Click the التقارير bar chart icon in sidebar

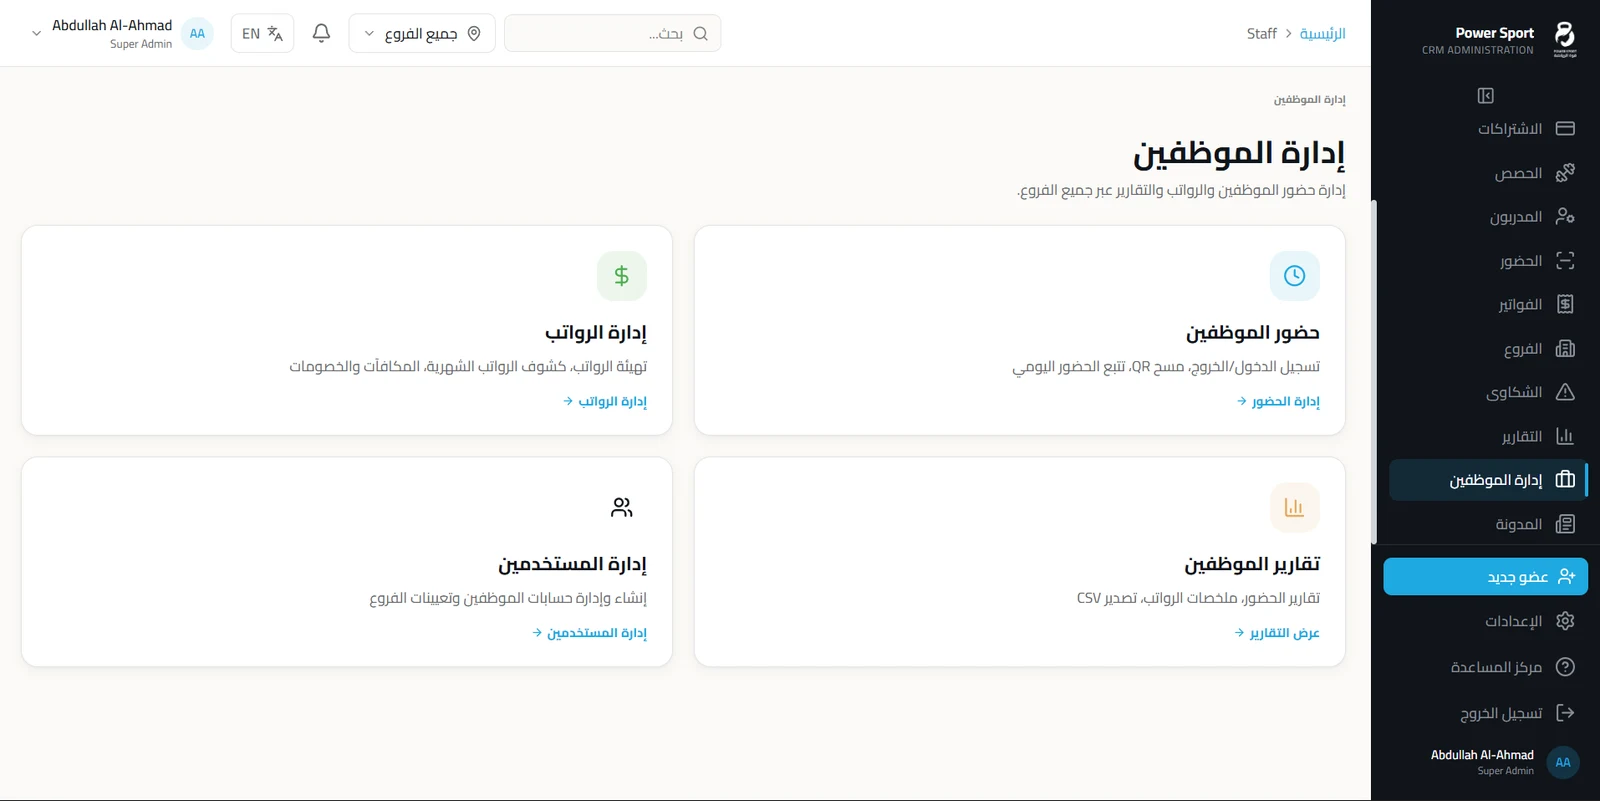[x=1566, y=436]
